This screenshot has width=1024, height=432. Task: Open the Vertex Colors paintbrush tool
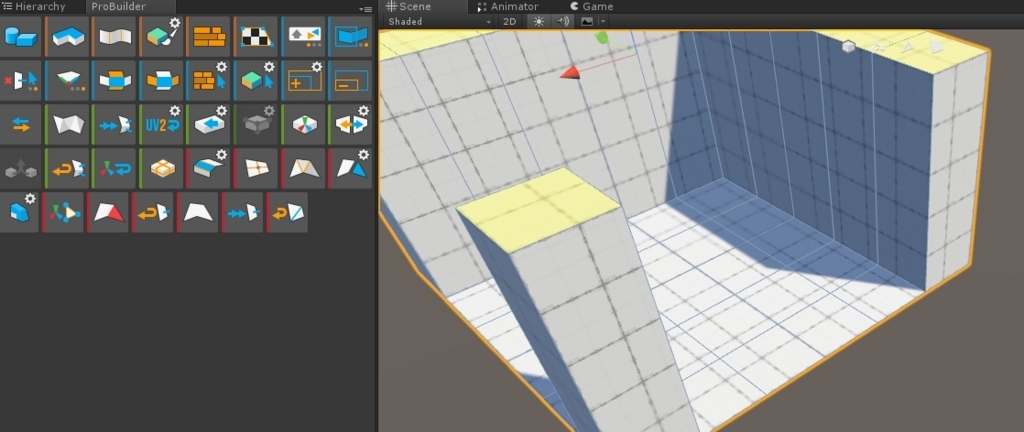tap(163, 37)
